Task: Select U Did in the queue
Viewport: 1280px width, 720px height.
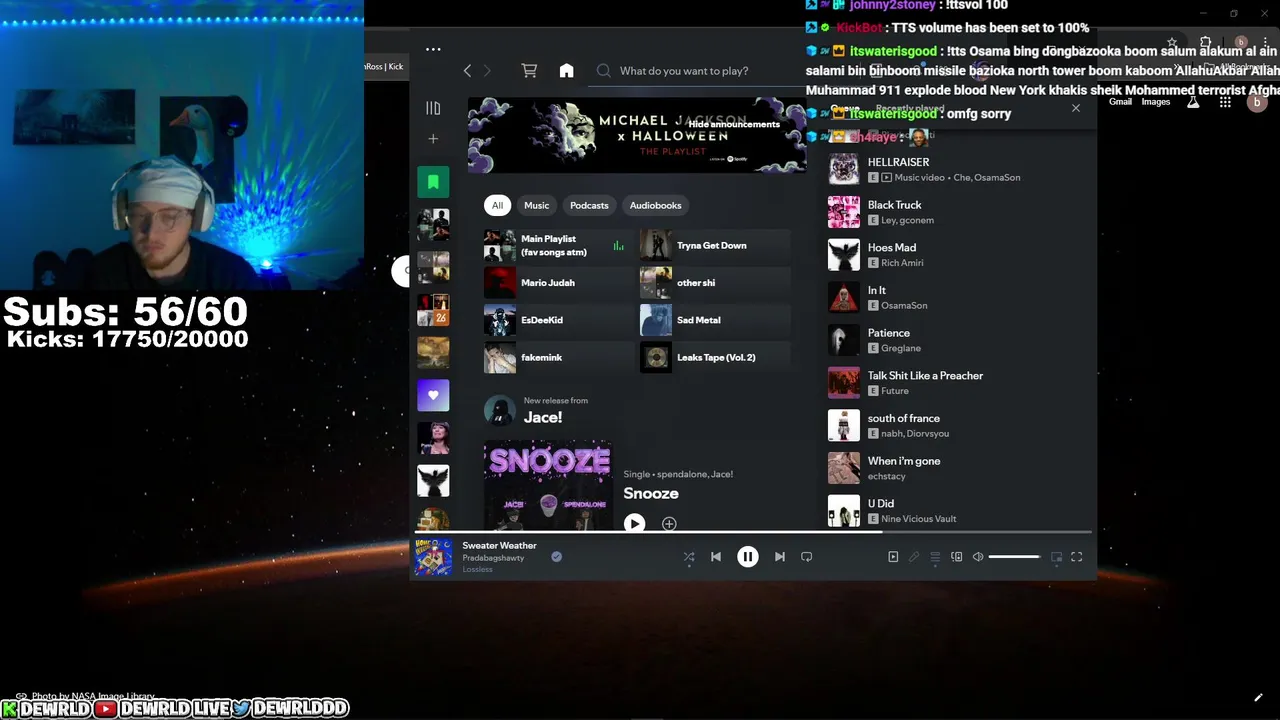Action: point(955,510)
